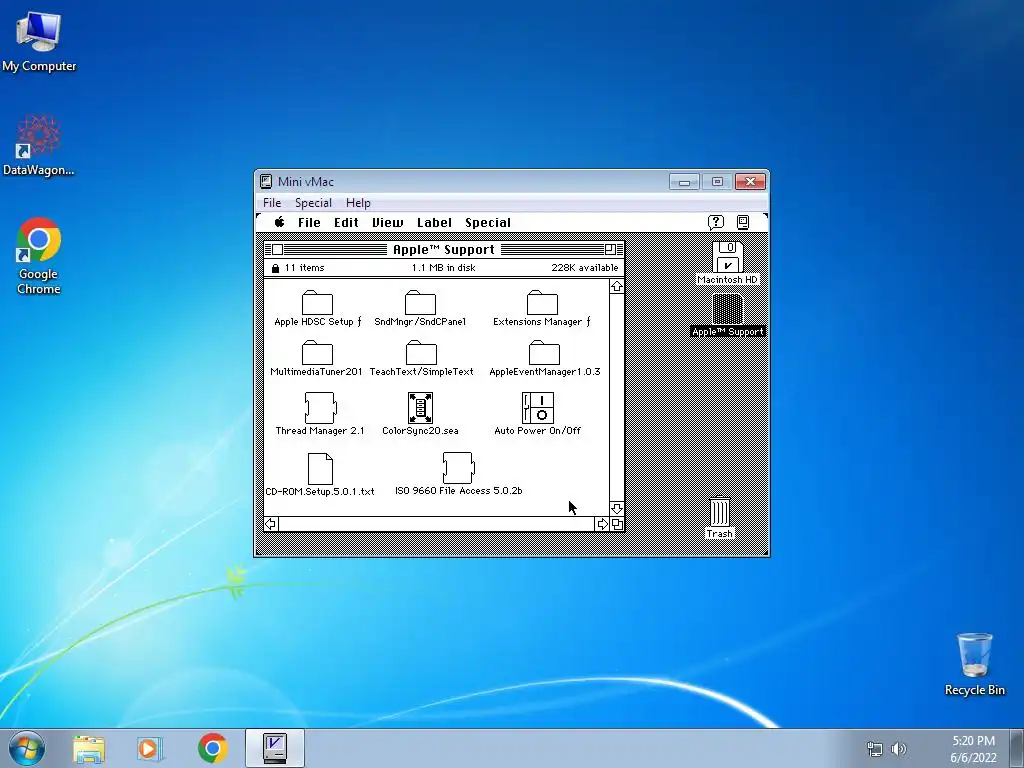Image resolution: width=1024 pixels, height=768 pixels.
Task: Open Mini vMac's Help menu
Action: point(358,203)
